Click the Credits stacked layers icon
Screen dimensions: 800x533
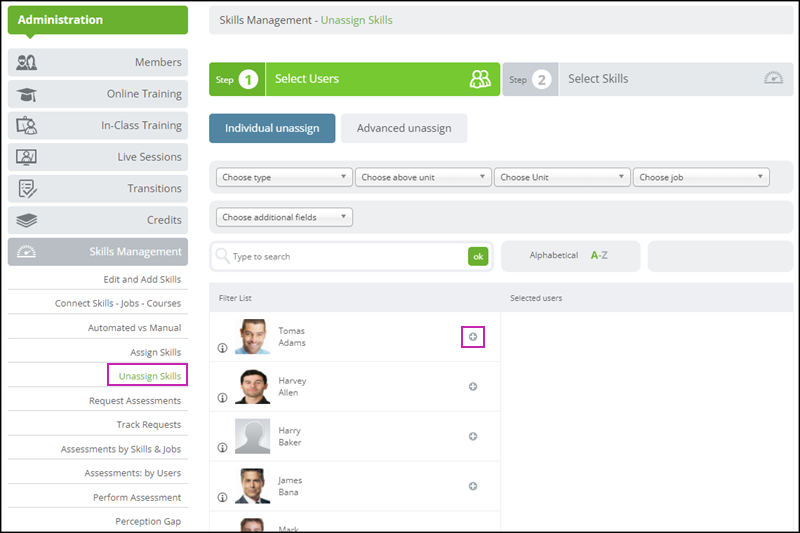tap(27, 220)
